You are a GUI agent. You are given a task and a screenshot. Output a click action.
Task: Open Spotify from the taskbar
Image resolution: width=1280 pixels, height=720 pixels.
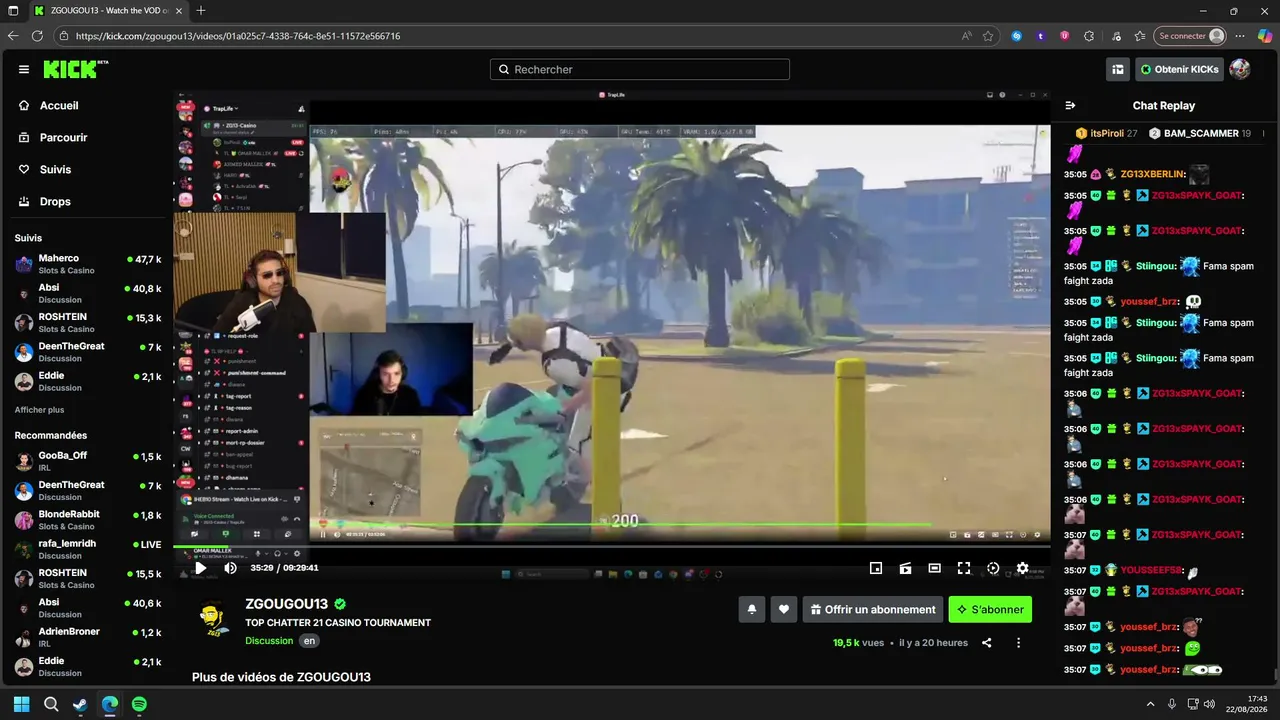point(139,704)
